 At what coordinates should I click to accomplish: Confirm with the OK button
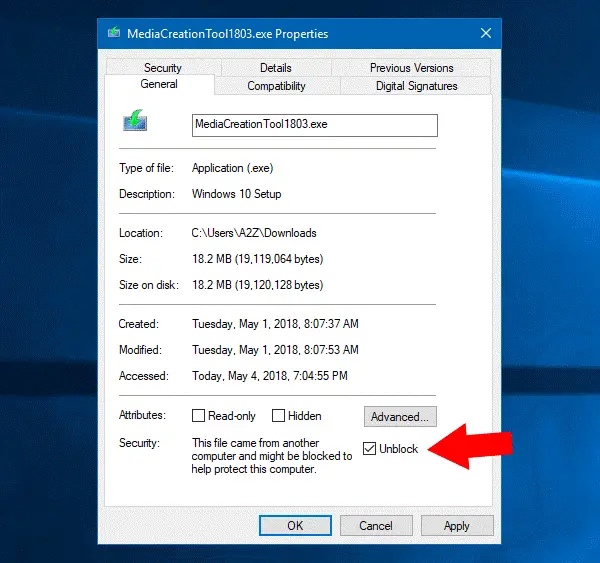pos(295,525)
